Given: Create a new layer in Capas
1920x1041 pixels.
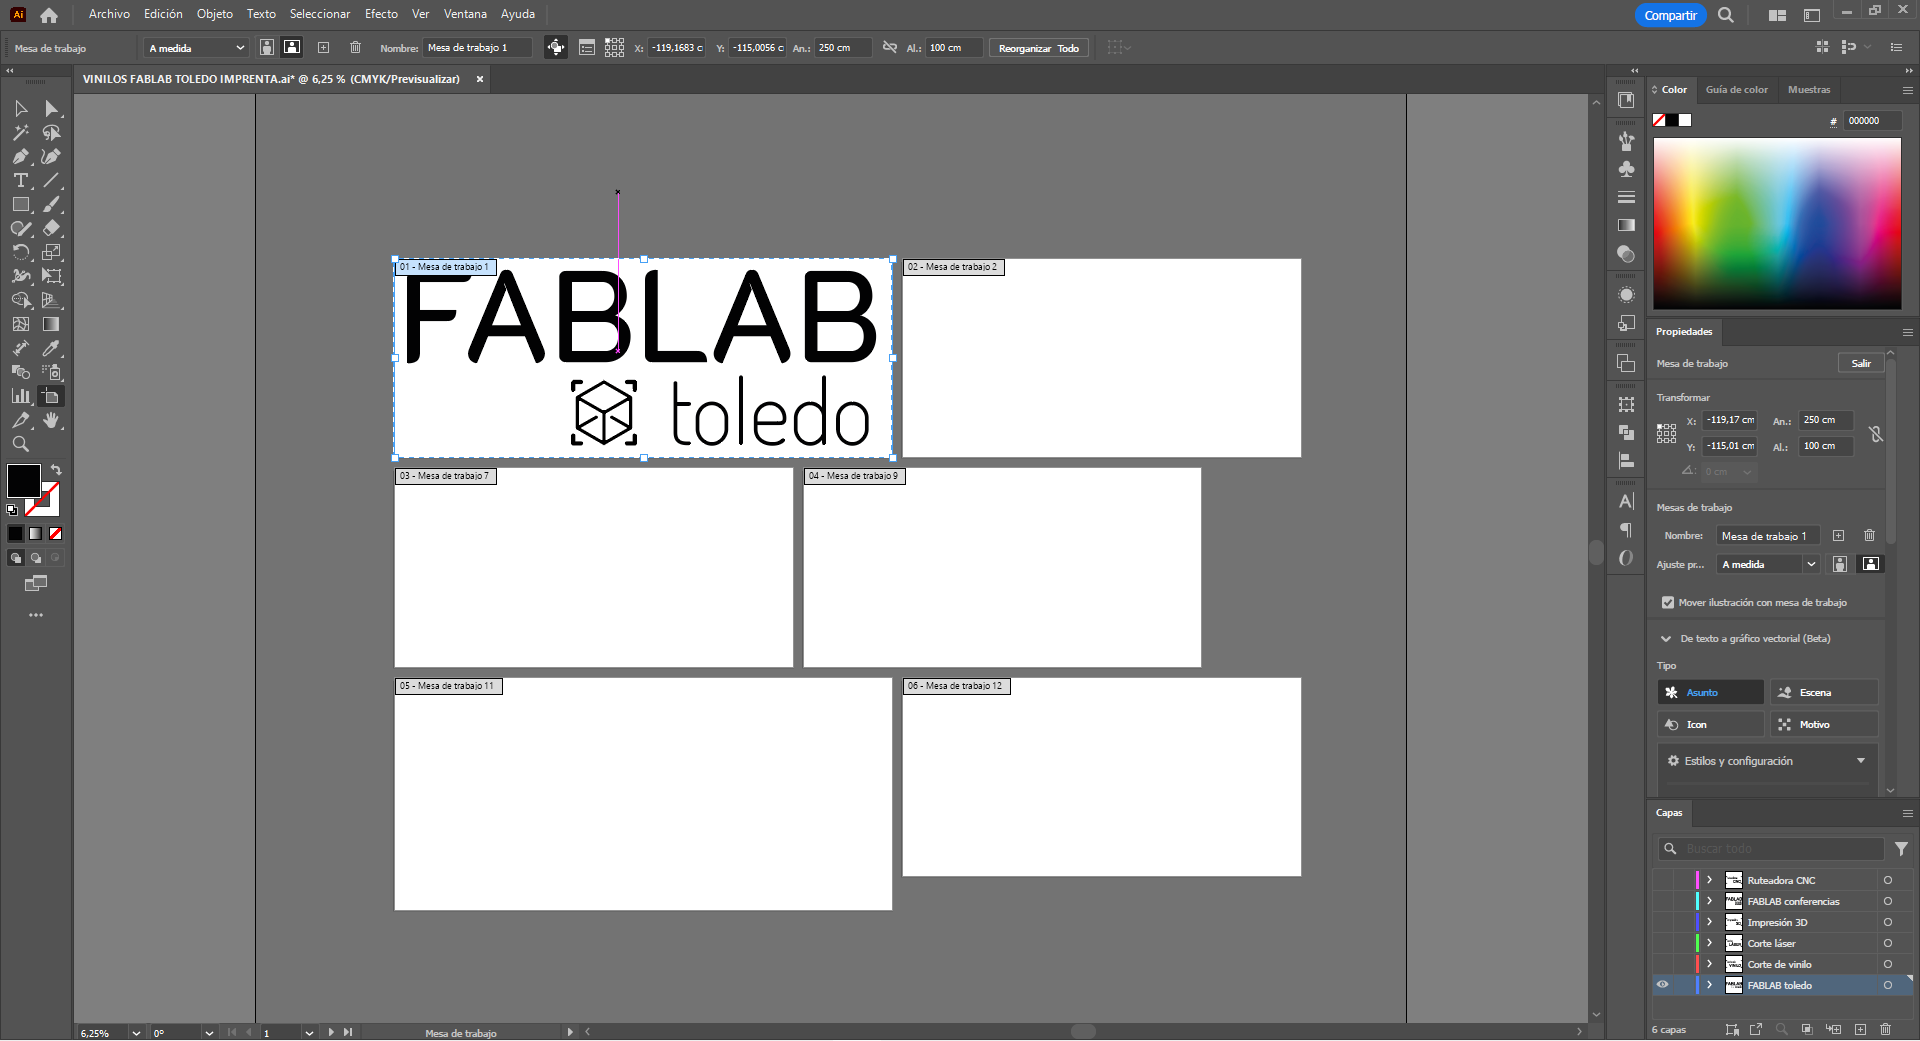Looking at the screenshot, I should pos(1860,1029).
